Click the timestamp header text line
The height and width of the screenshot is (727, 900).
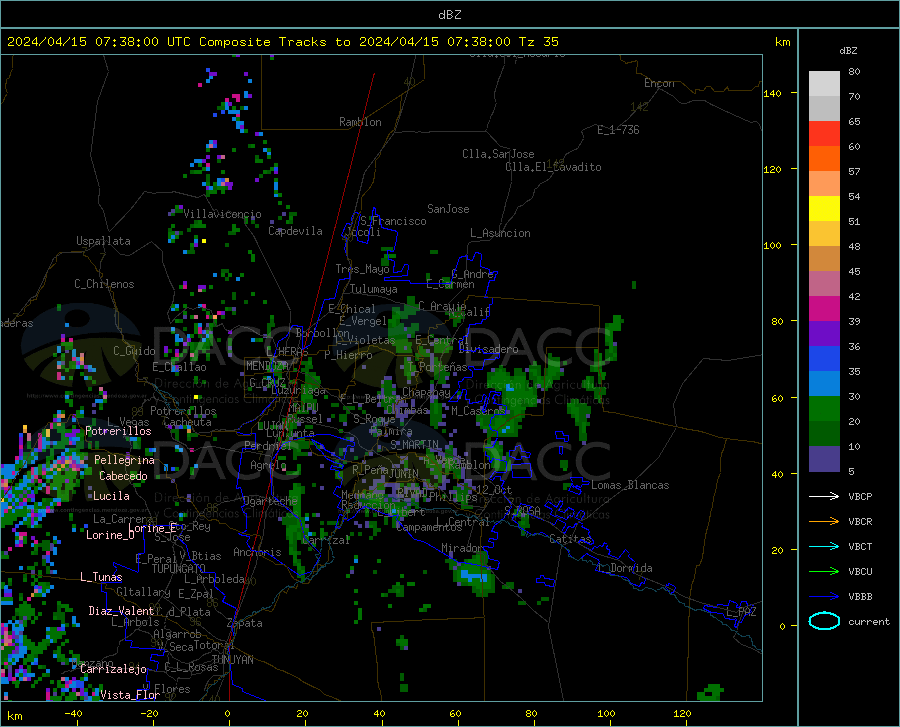pos(282,42)
